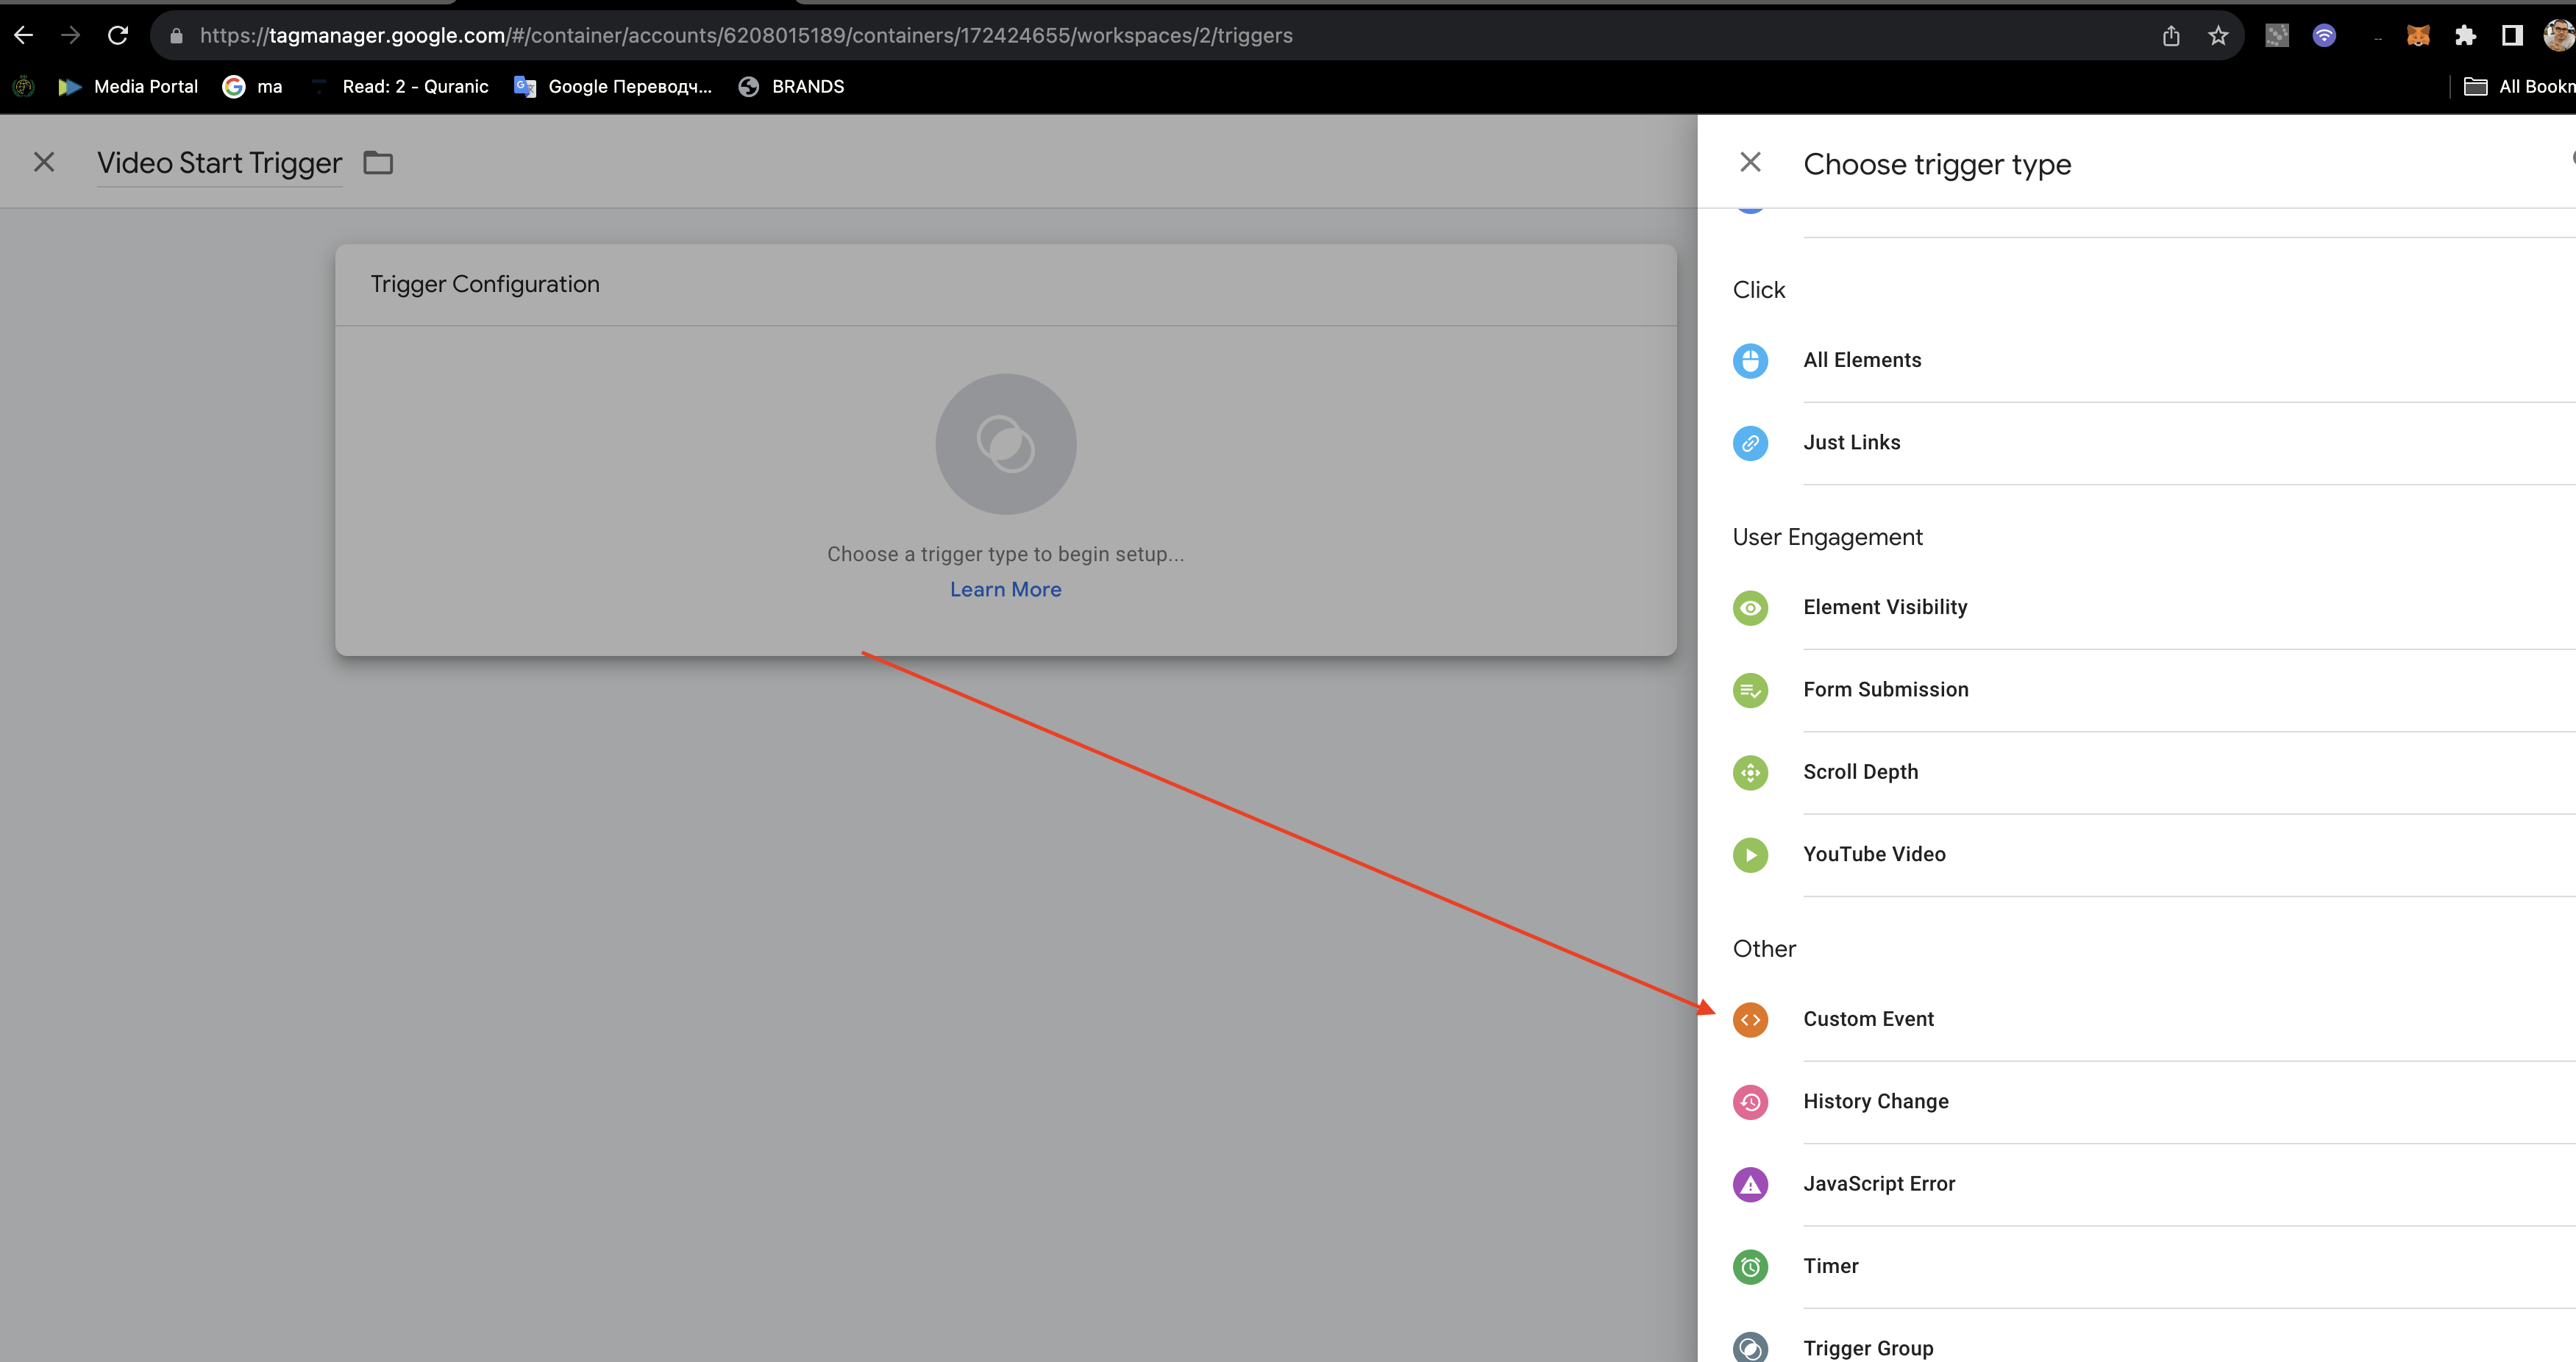Choose the Form Submission trigger type

2153,690
